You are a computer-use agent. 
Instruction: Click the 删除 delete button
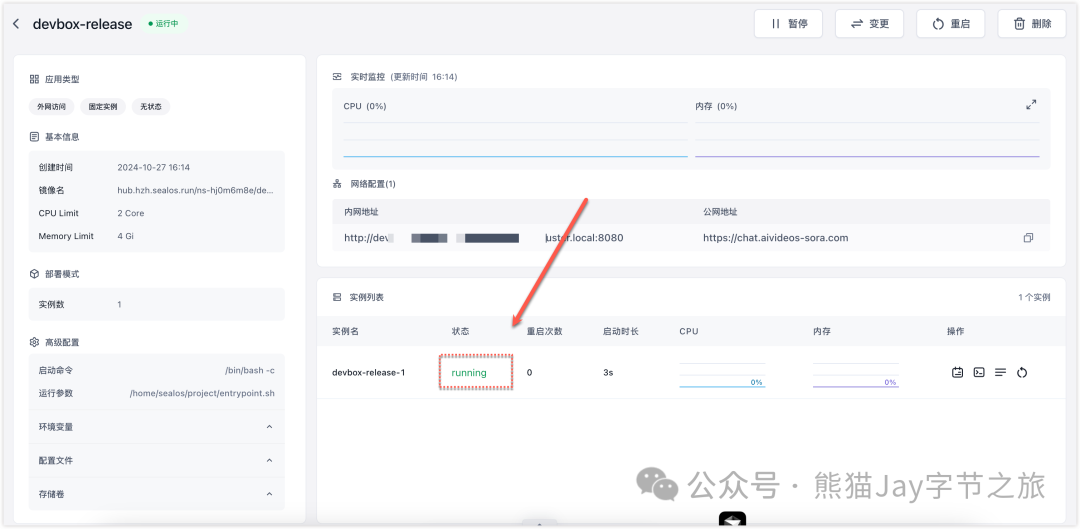[1032, 24]
